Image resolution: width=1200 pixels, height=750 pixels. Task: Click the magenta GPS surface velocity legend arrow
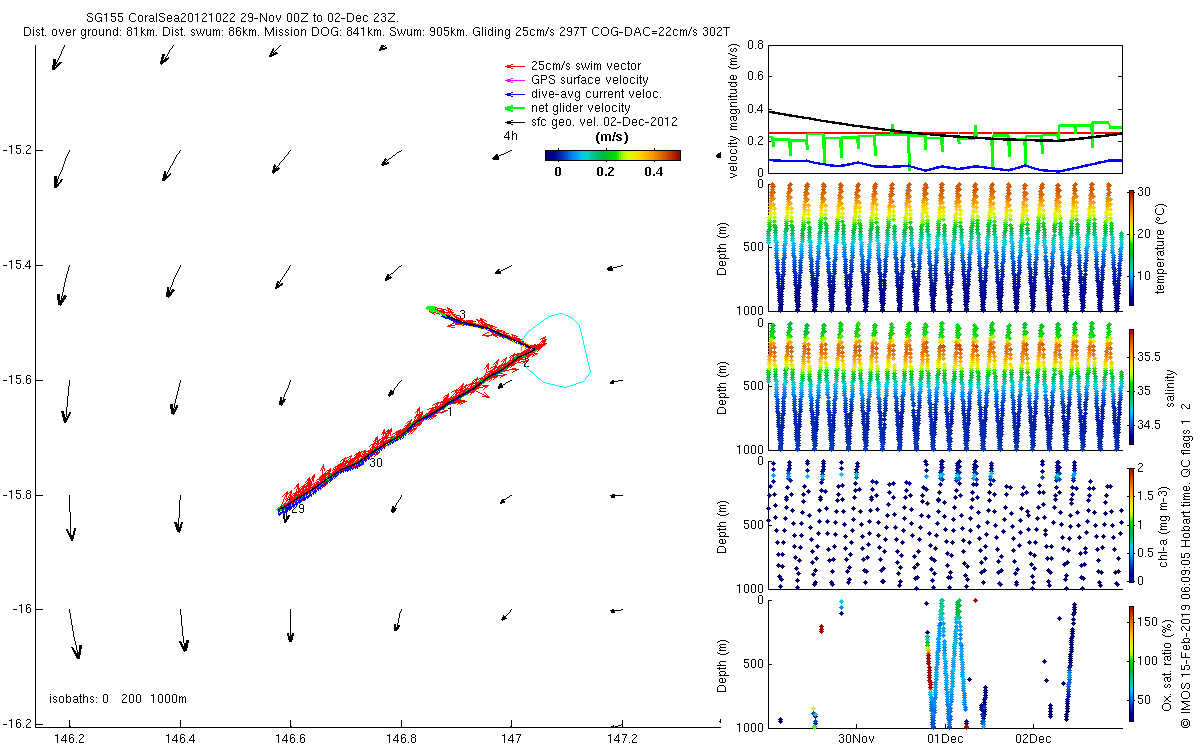514,80
